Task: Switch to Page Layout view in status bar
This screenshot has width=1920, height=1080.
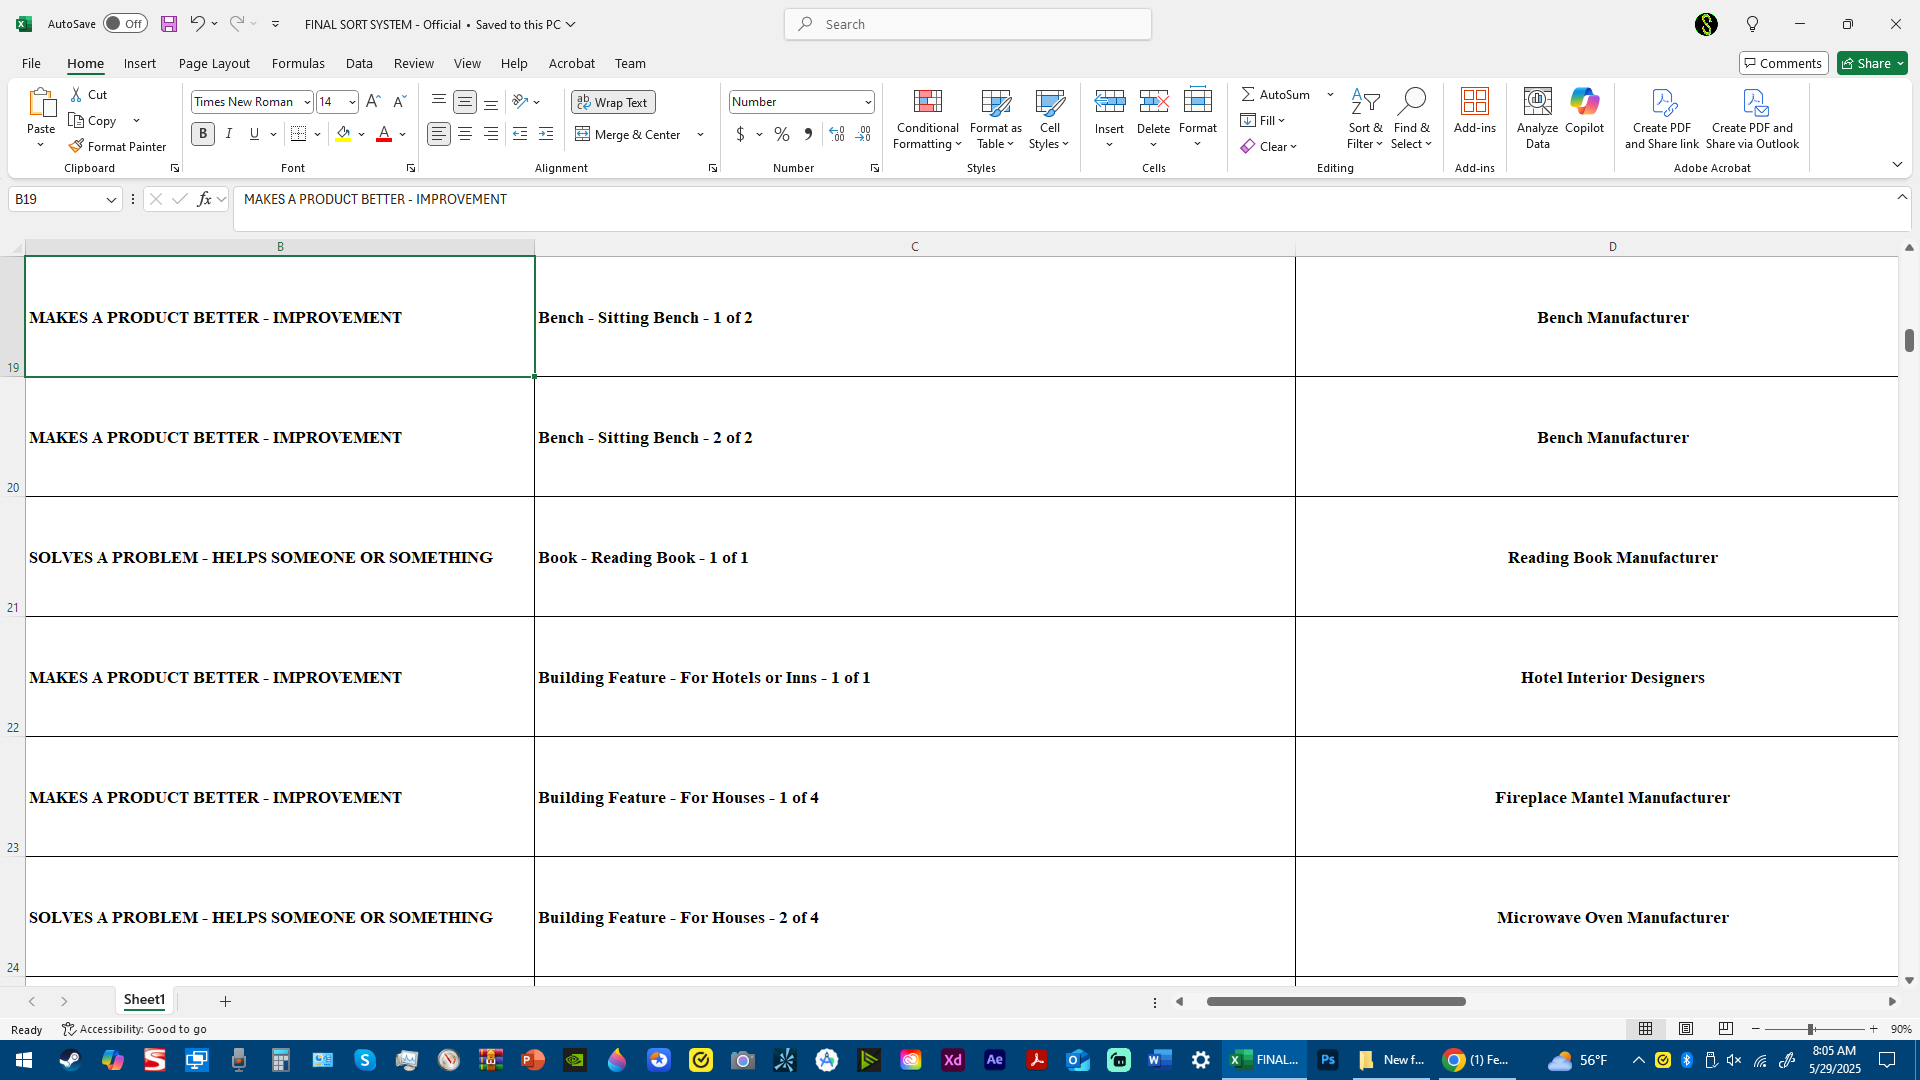Action: (1686, 1029)
